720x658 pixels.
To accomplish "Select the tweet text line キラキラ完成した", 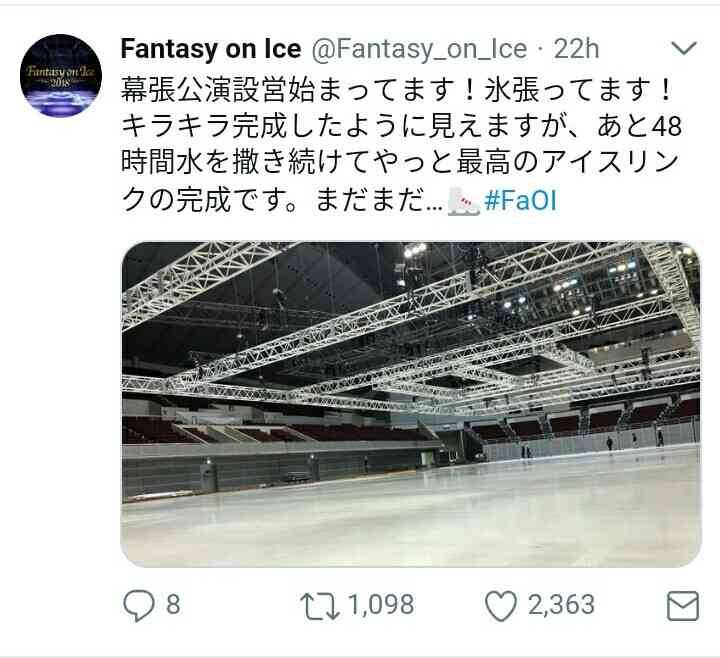I will [402, 126].
